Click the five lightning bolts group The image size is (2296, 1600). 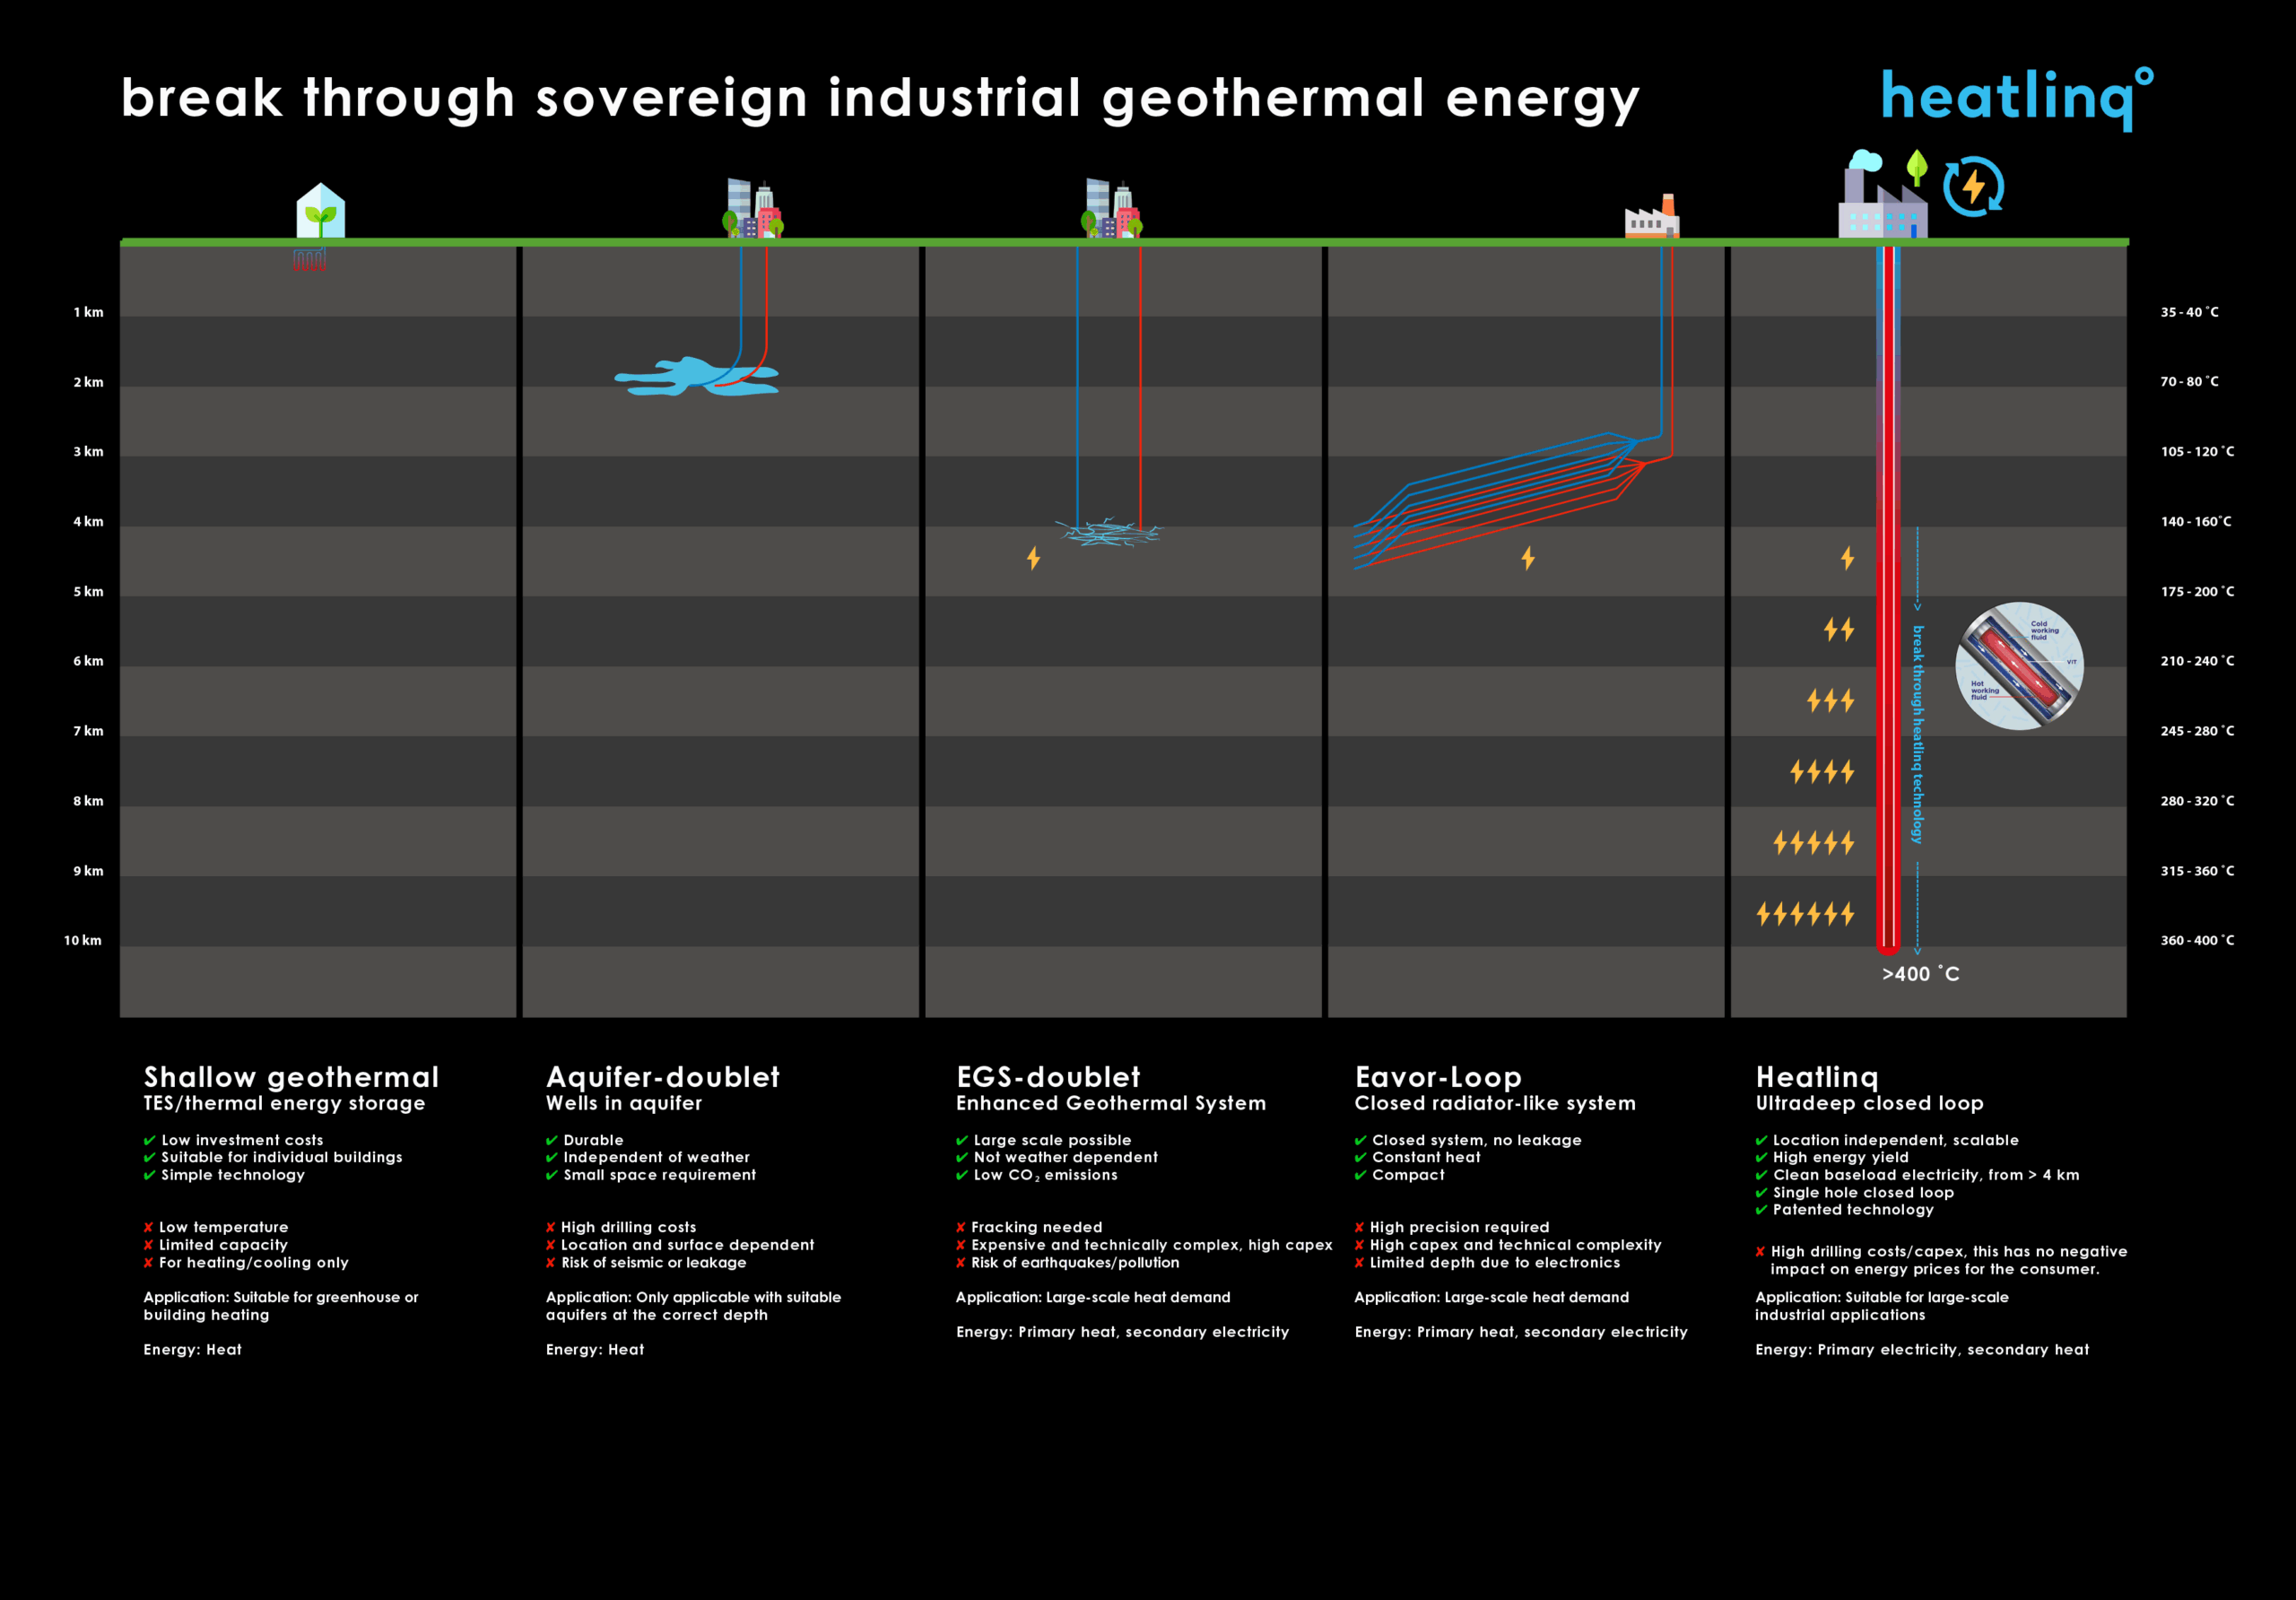(x=1814, y=843)
